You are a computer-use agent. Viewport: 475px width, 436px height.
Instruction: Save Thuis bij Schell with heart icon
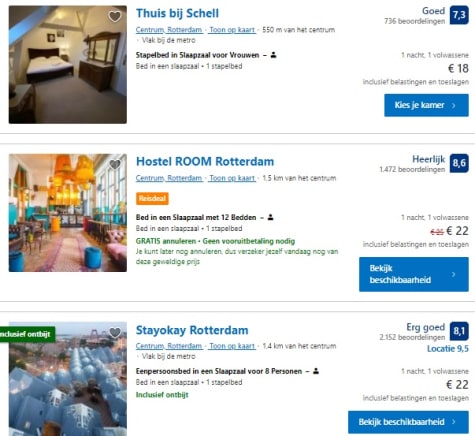pyautogui.click(x=115, y=16)
